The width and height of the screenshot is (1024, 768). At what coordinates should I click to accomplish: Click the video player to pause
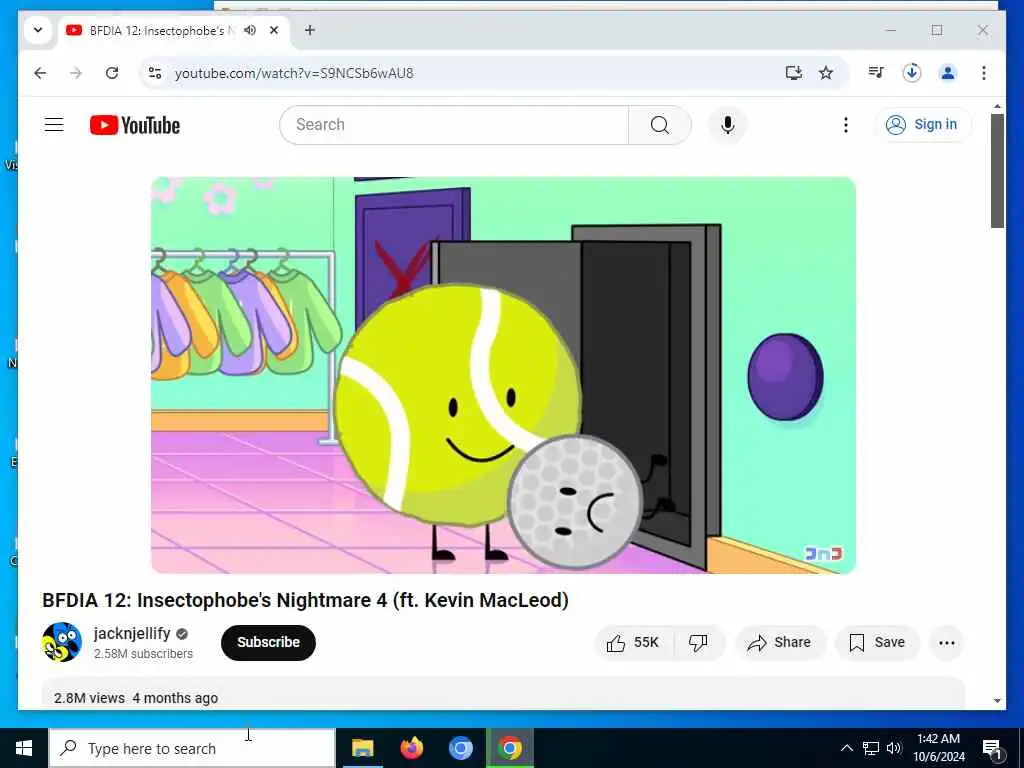(504, 375)
